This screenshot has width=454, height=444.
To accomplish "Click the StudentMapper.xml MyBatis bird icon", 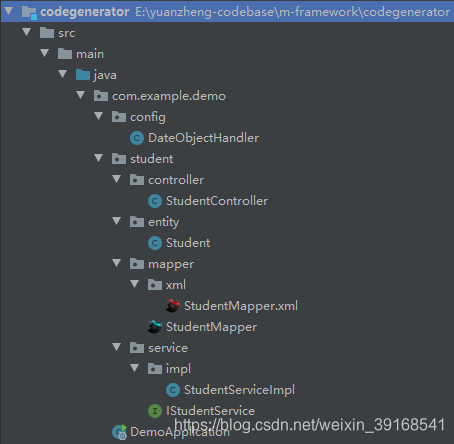I will coord(173,306).
